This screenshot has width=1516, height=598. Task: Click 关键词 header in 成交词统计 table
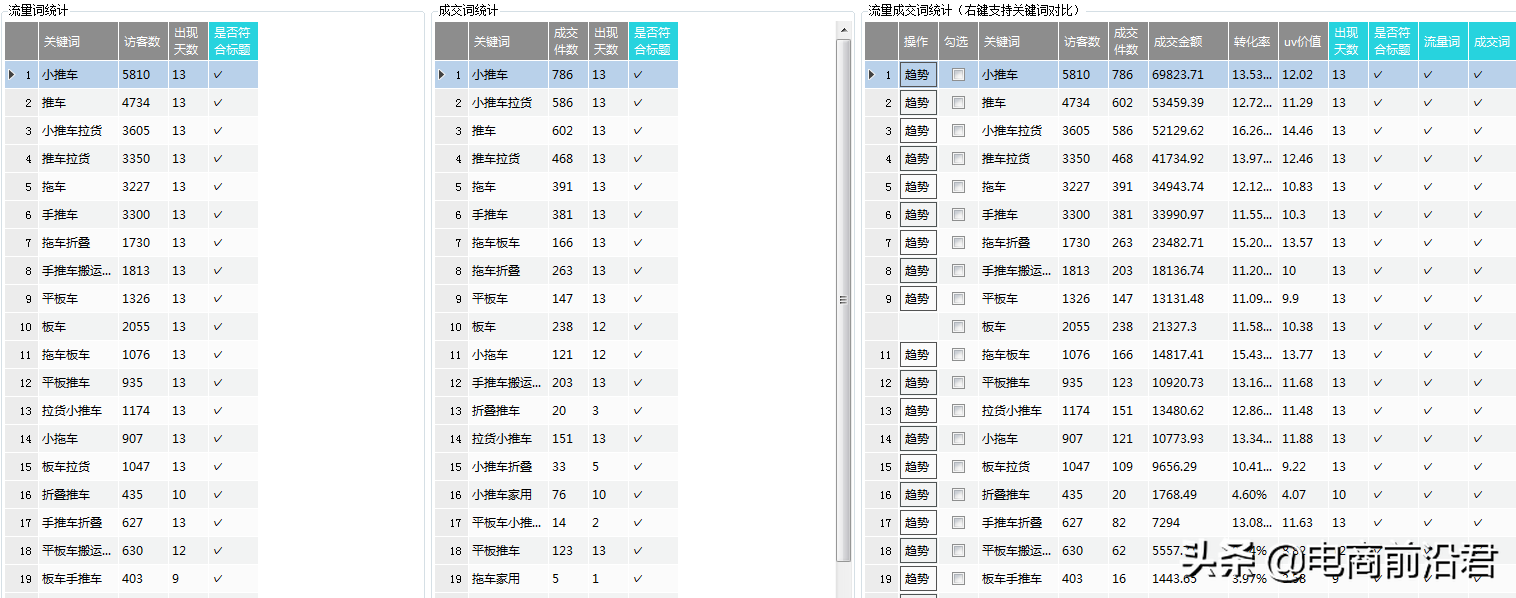509,42
